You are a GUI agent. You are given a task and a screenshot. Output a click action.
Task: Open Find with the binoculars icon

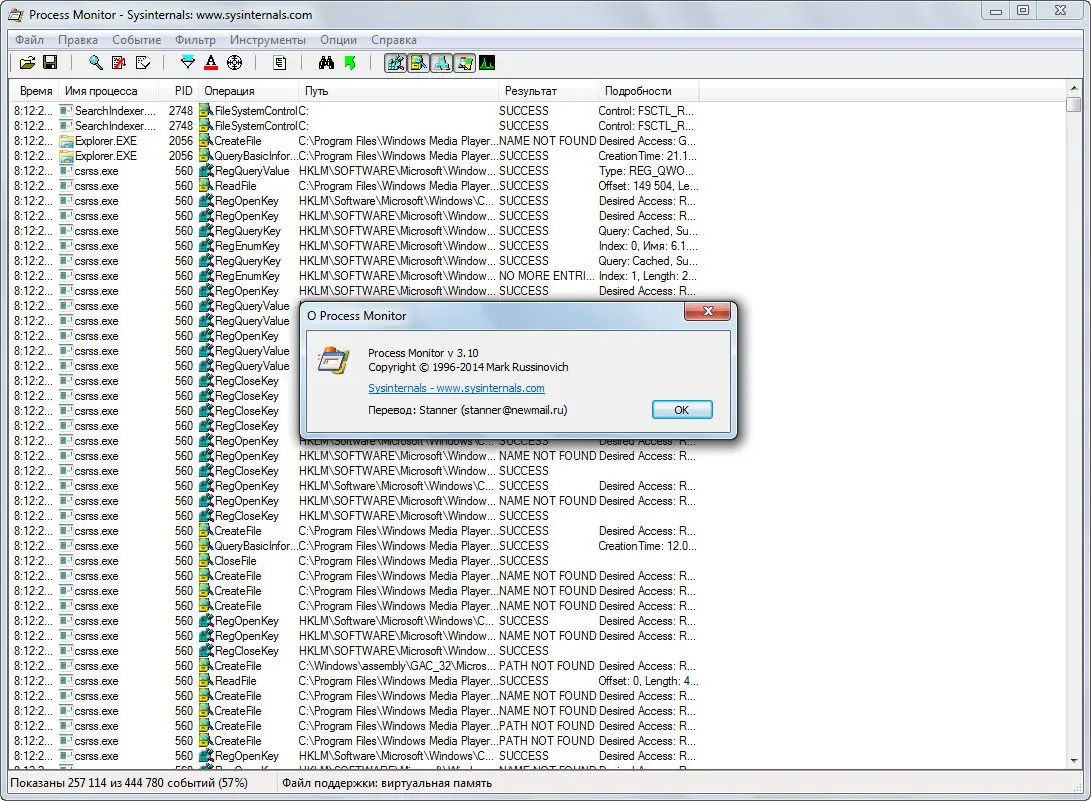[326, 63]
